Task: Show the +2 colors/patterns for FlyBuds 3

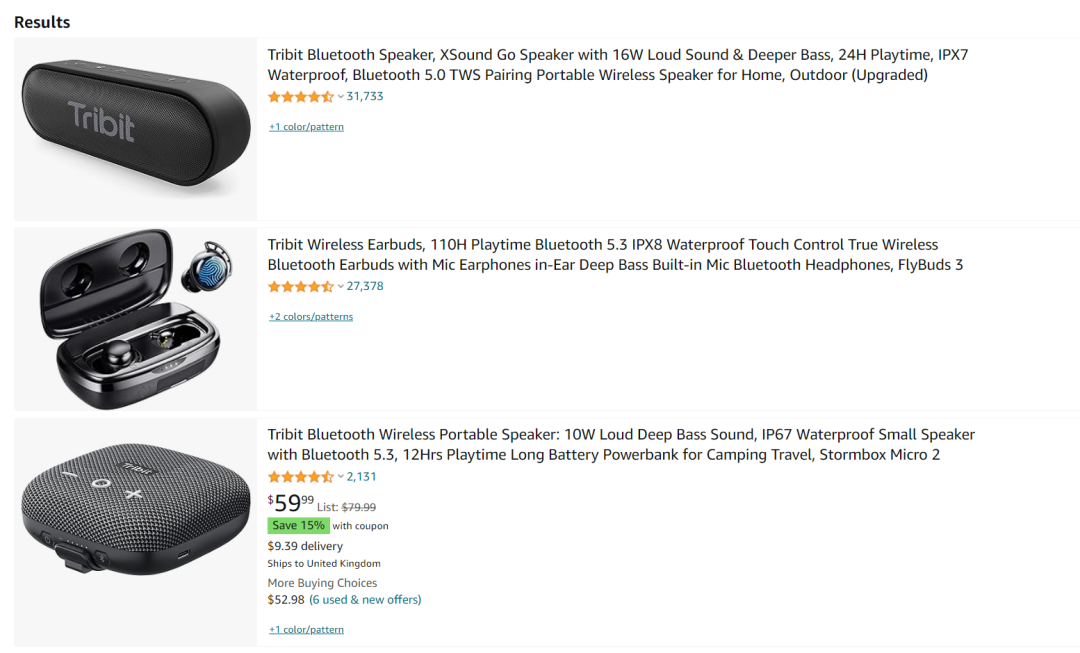Action: click(x=311, y=317)
